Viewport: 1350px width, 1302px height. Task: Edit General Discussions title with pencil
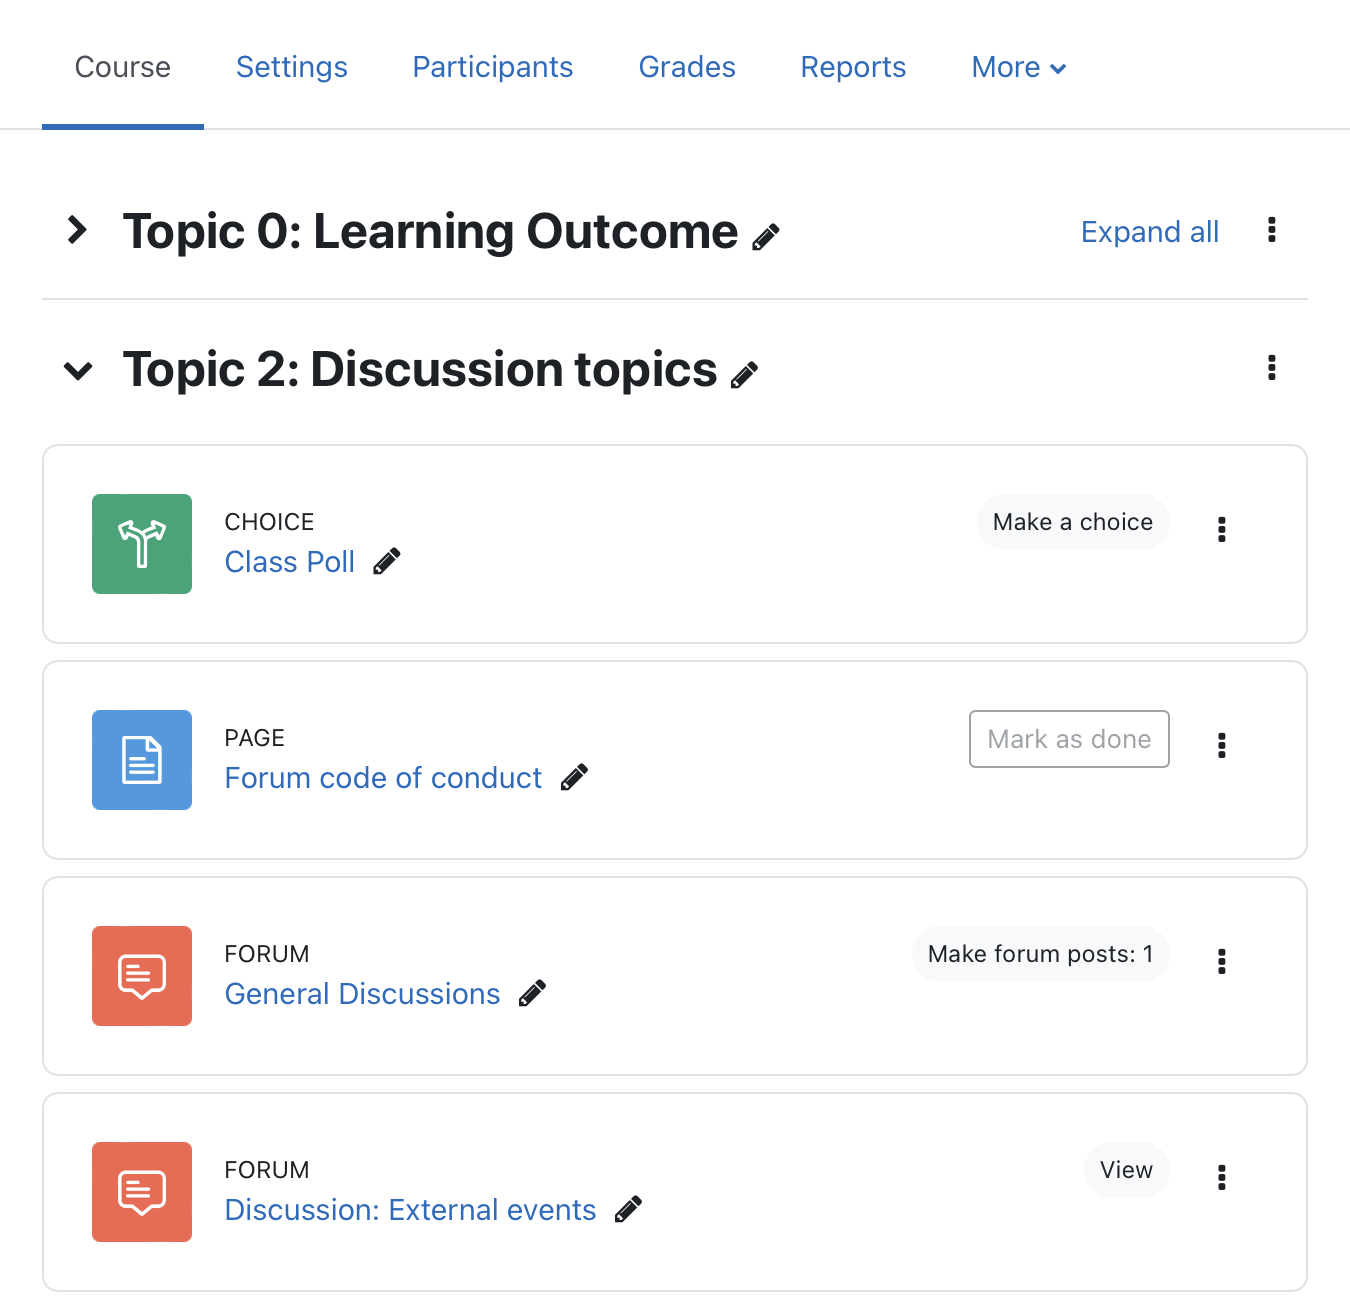(532, 994)
